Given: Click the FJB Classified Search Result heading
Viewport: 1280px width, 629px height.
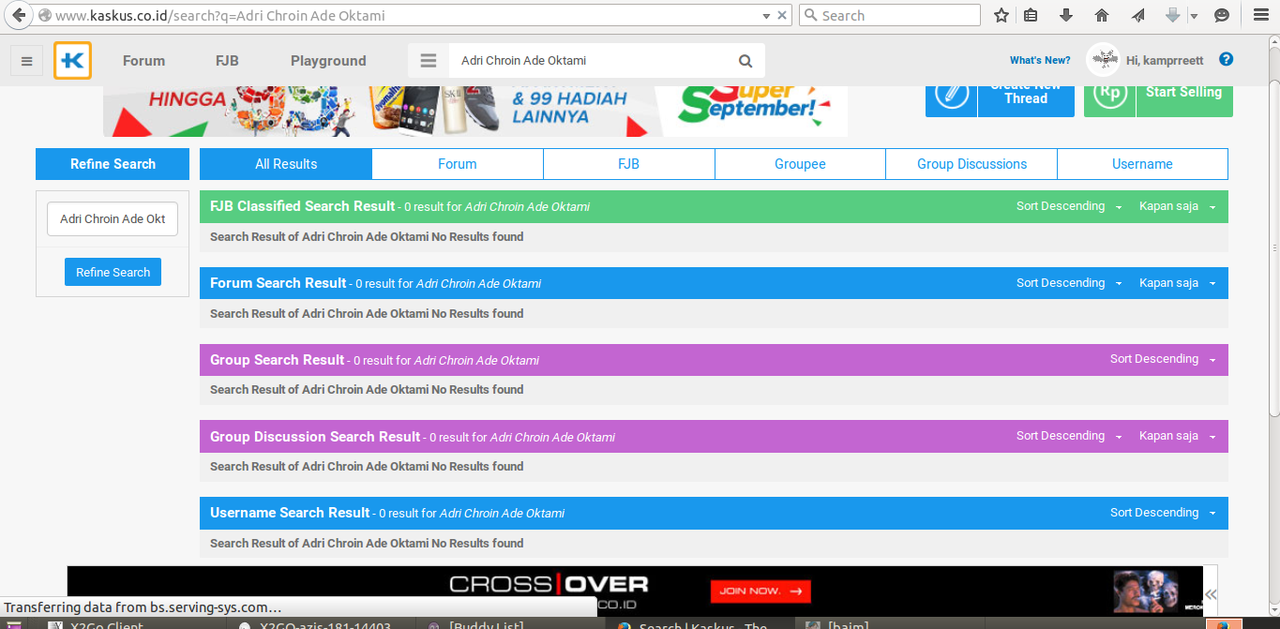Looking at the screenshot, I should pos(303,206).
